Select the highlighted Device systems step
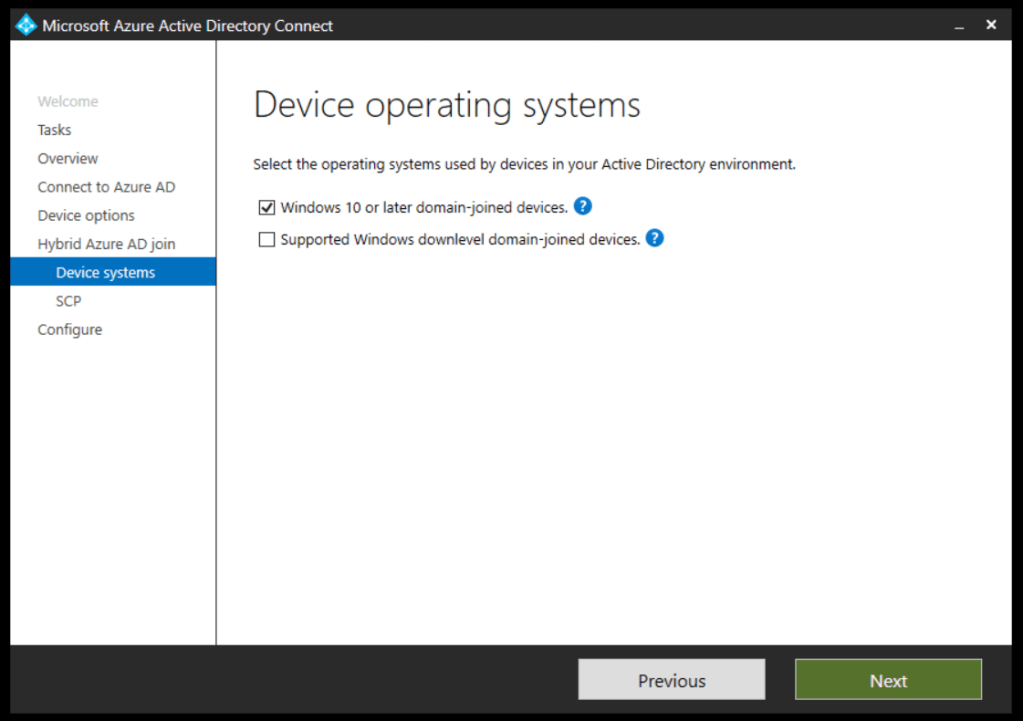The image size is (1023, 721). [x=106, y=272]
